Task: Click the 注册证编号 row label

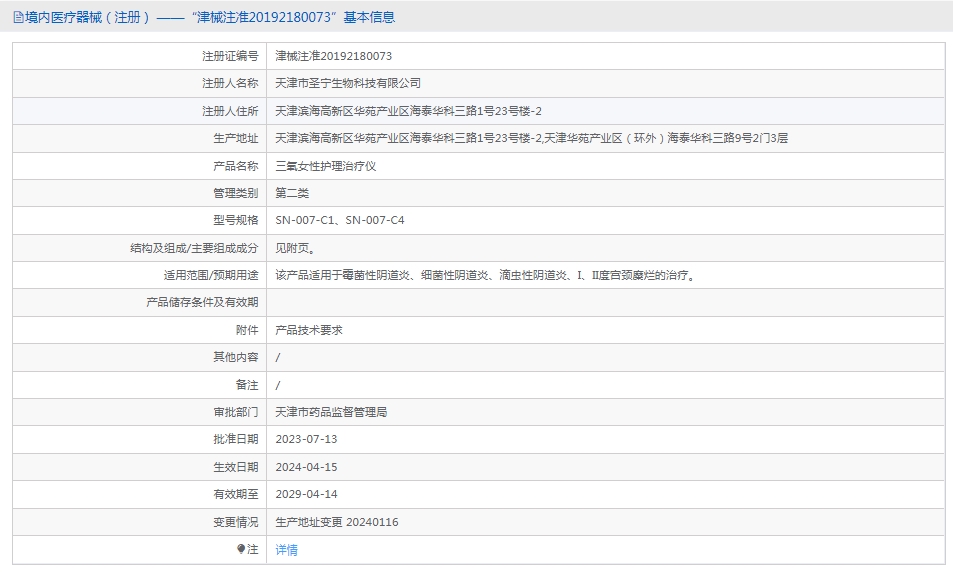Action: point(230,56)
